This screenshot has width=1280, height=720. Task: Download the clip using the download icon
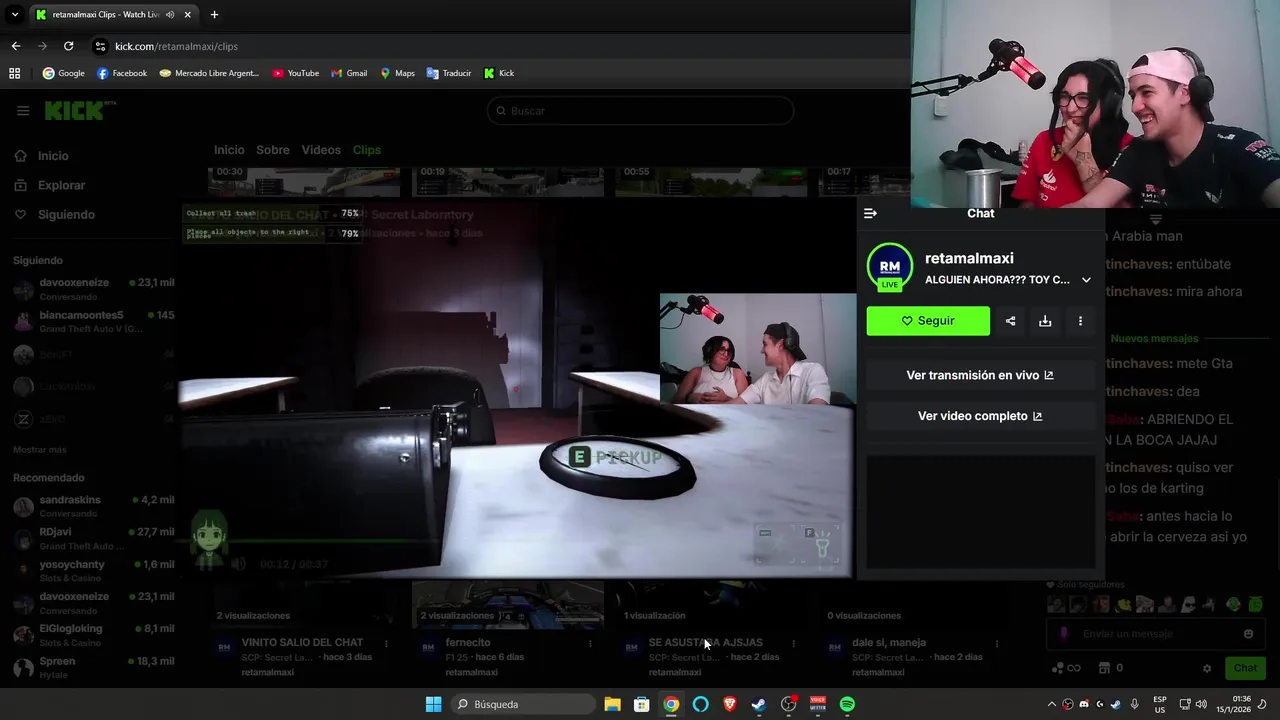pos(1045,321)
